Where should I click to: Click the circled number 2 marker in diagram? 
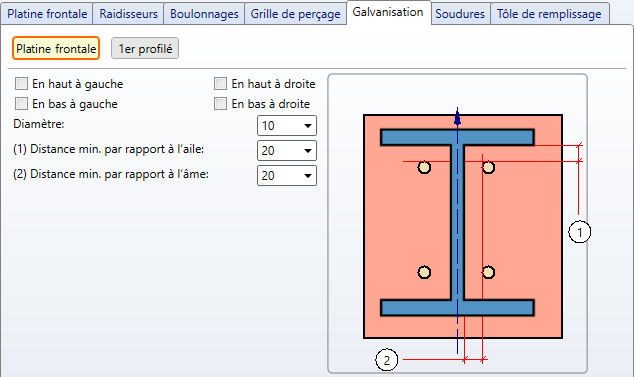pyautogui.click(x=387, y=360)
